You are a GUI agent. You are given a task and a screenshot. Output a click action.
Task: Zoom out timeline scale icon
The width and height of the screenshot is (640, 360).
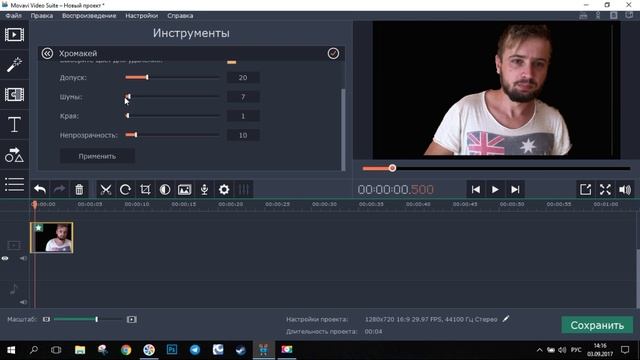[46, 319]
